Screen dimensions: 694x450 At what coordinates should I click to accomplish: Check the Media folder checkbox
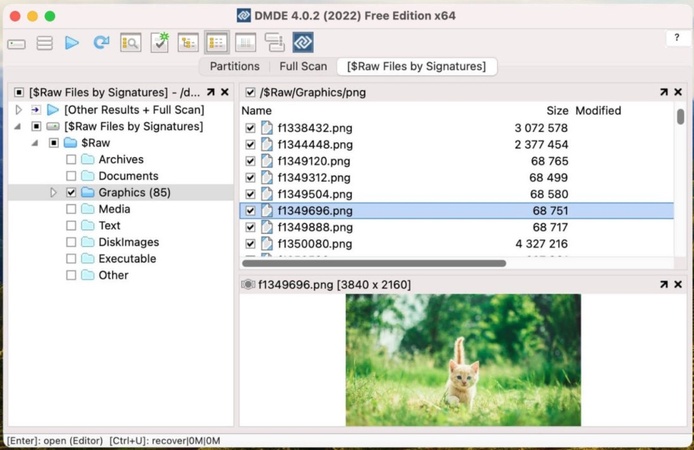[x=71, y=209]
